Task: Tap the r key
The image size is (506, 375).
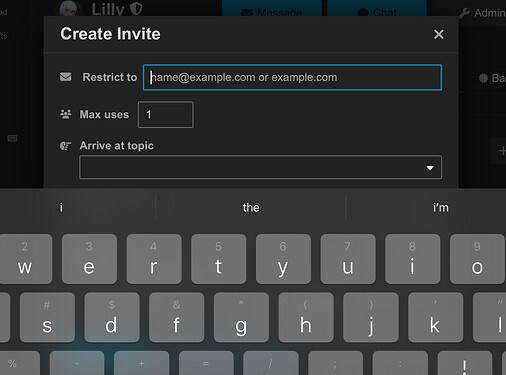Action: pyautogui.click(x=154, y=259)
